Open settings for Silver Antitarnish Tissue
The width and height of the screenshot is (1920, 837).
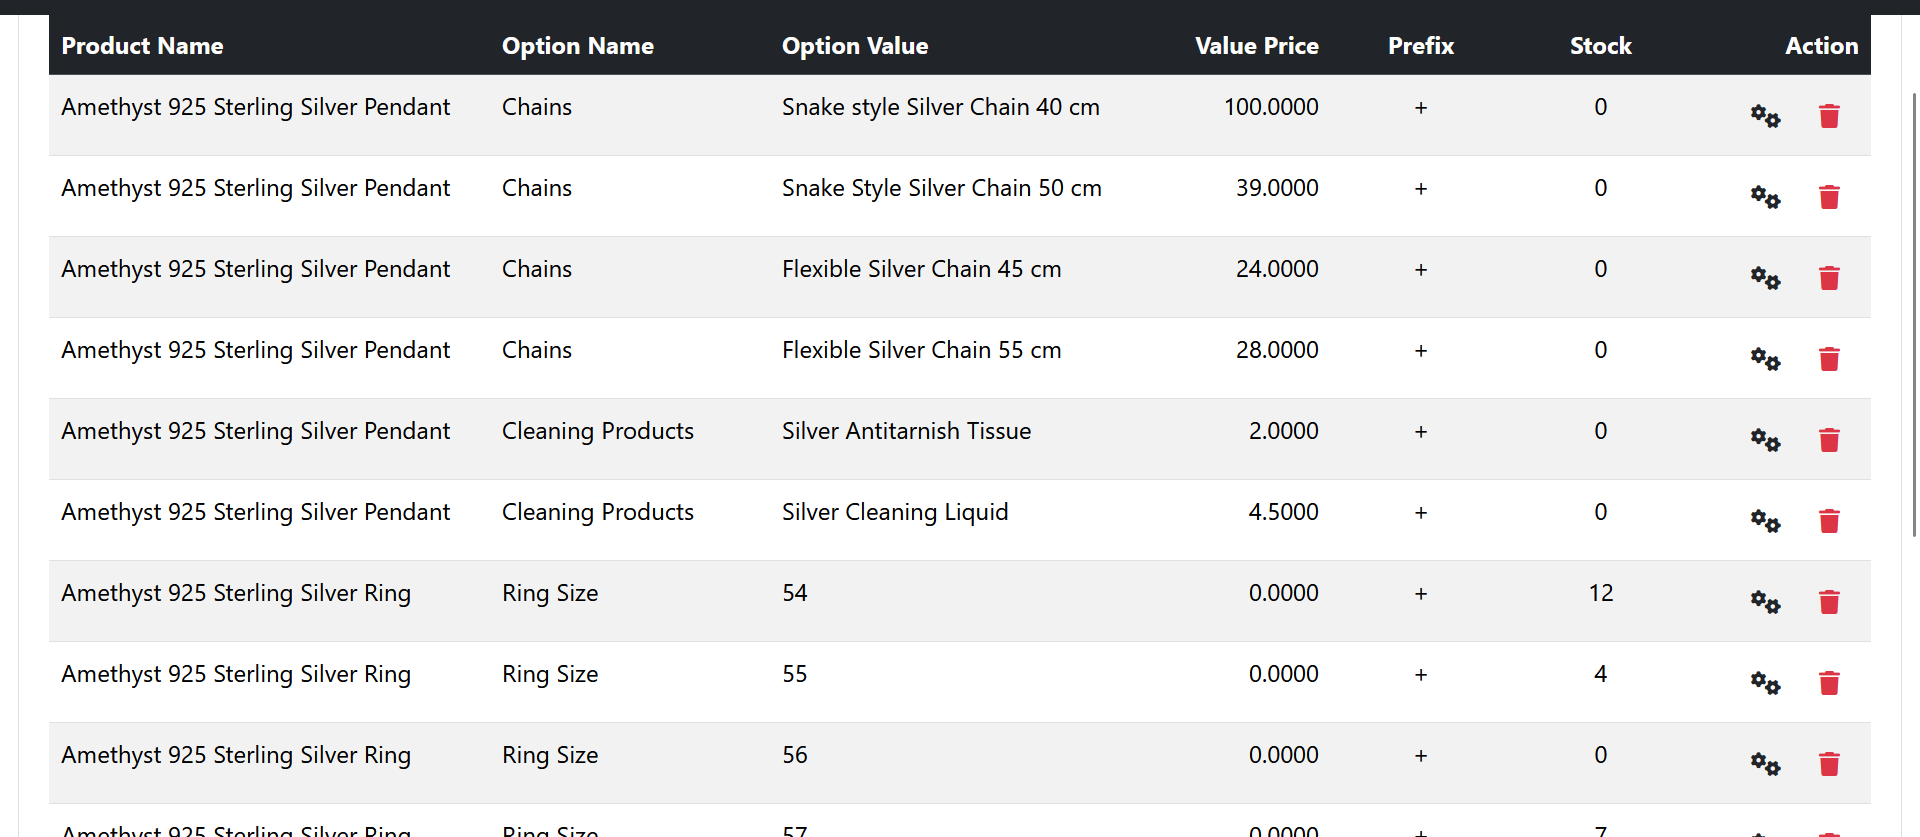(1765, 440)
